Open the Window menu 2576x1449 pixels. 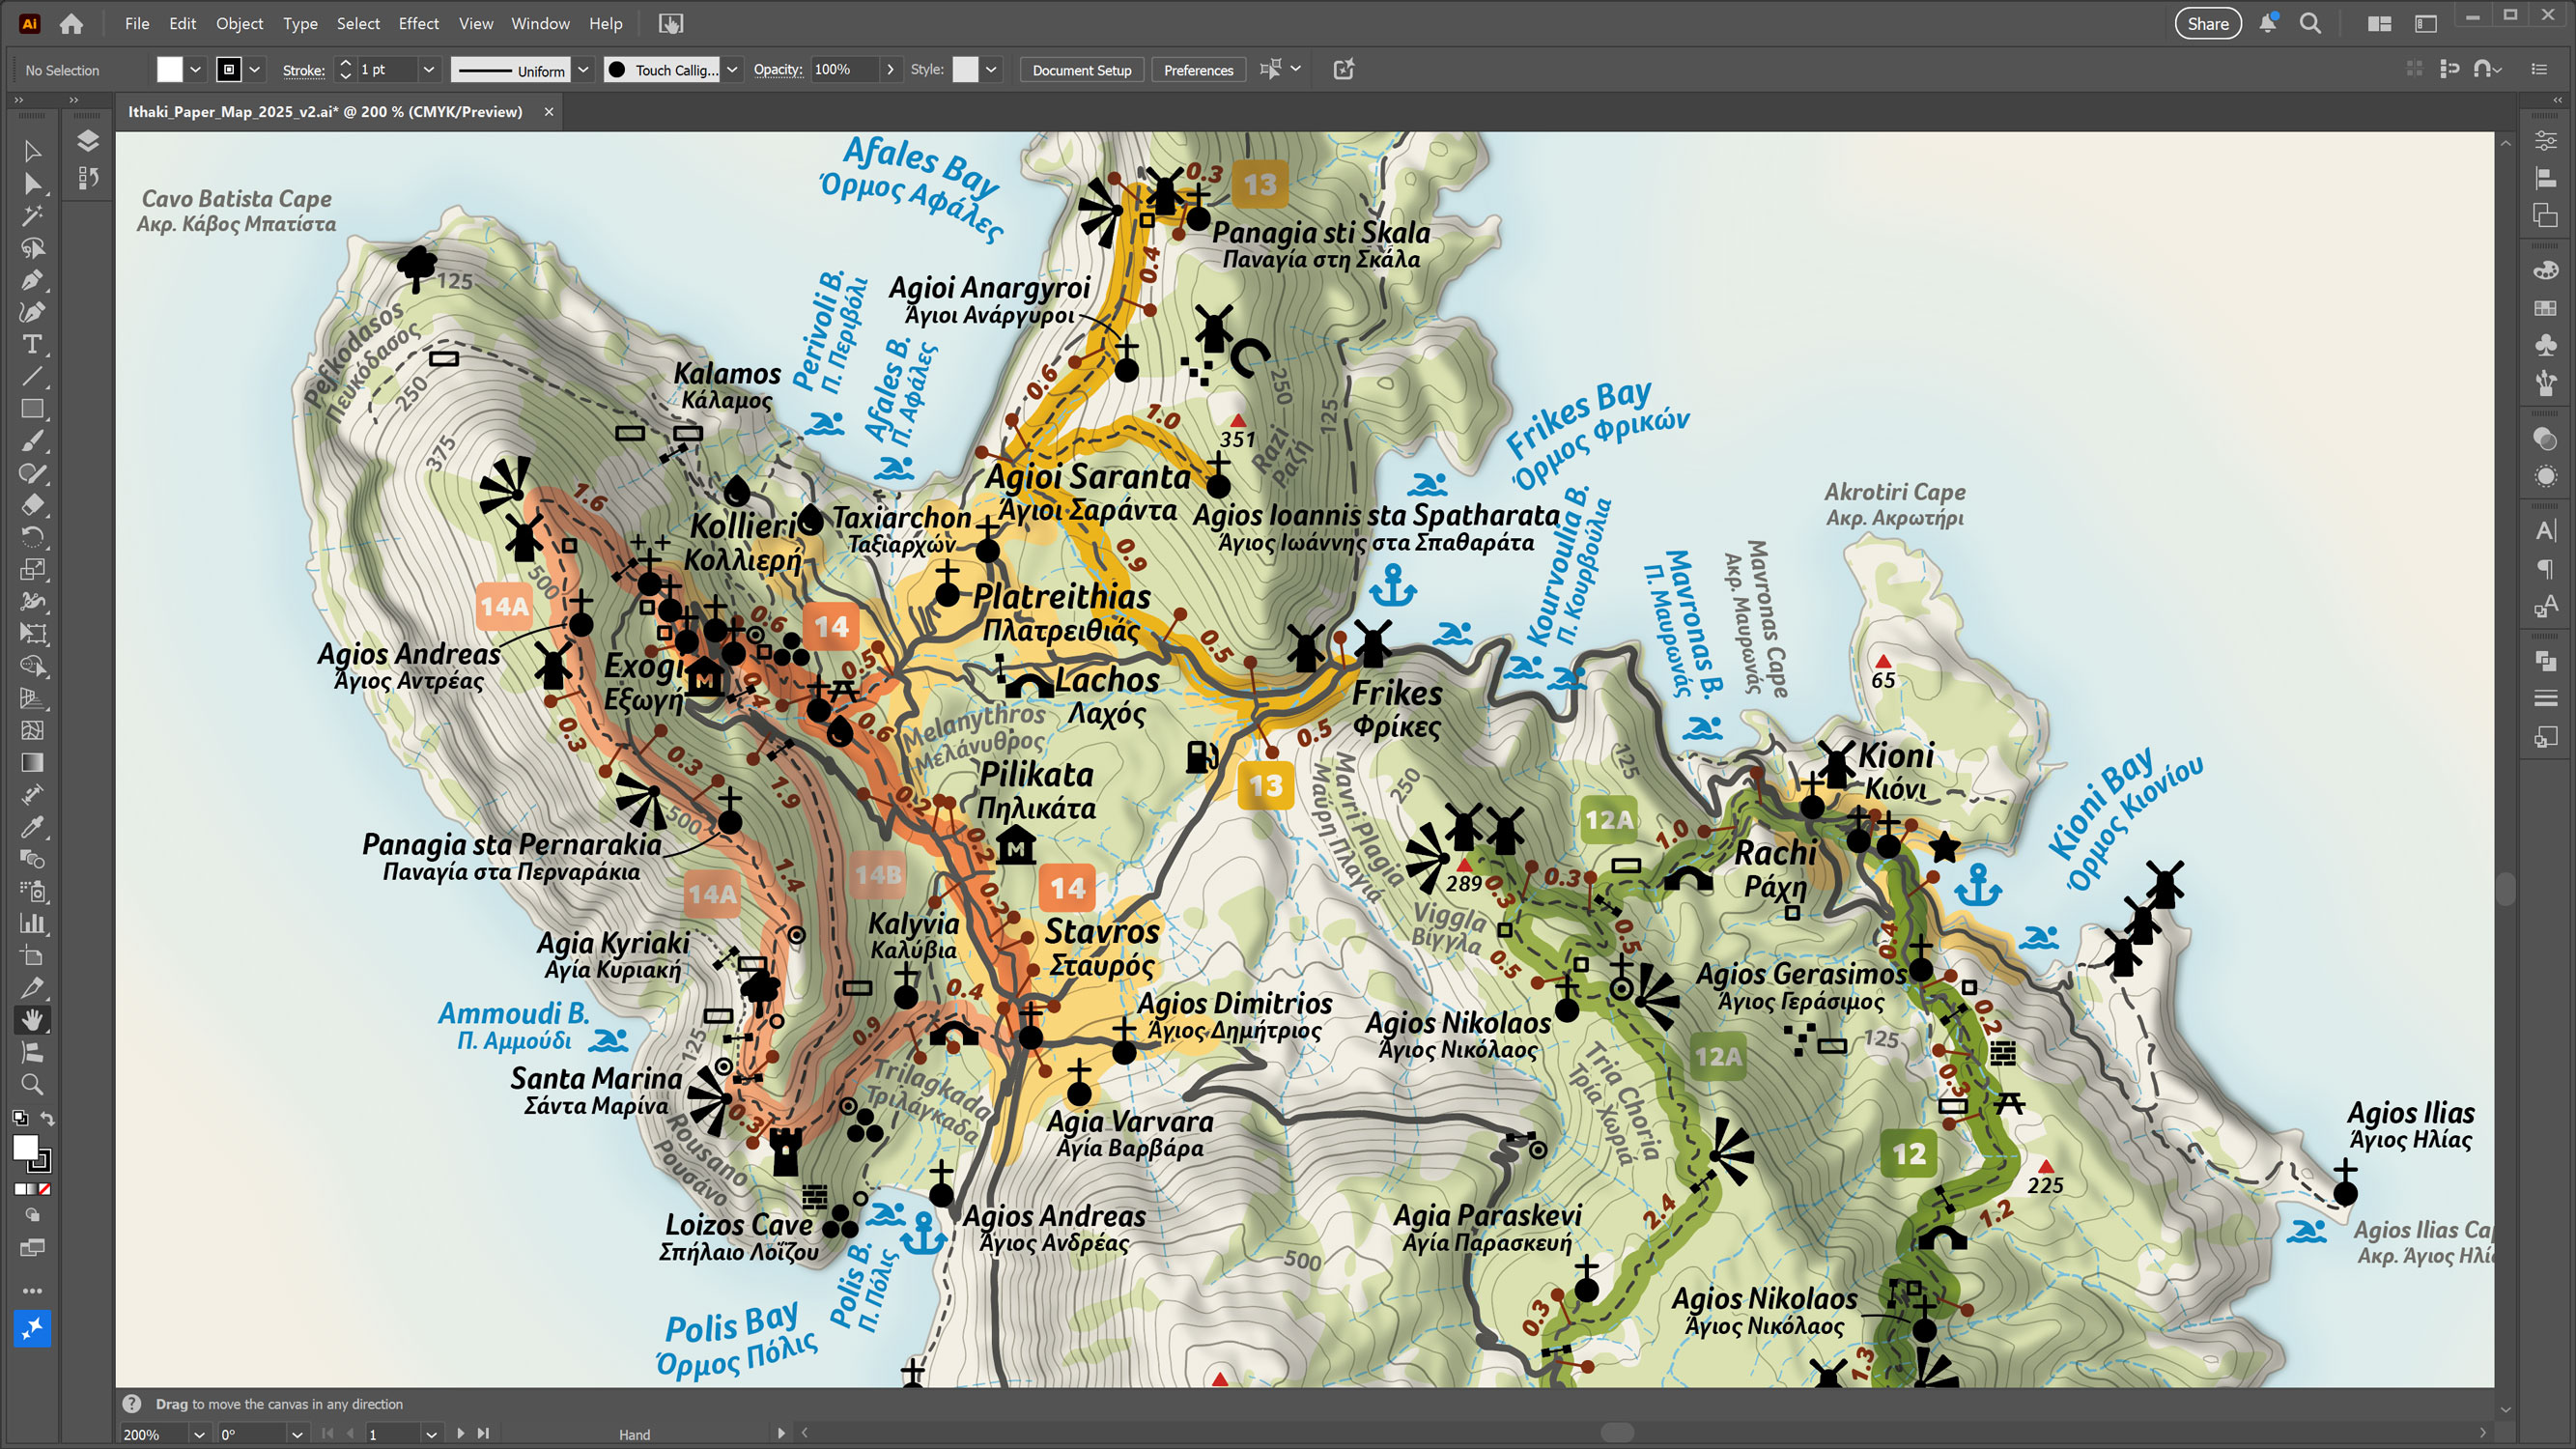click(540, 23)
